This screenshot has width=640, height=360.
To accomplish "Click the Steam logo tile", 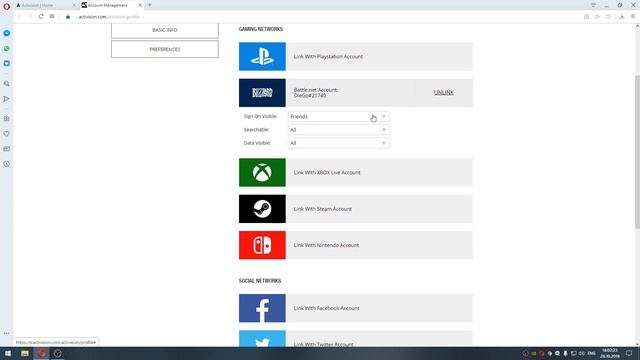I will coord(262,209).
